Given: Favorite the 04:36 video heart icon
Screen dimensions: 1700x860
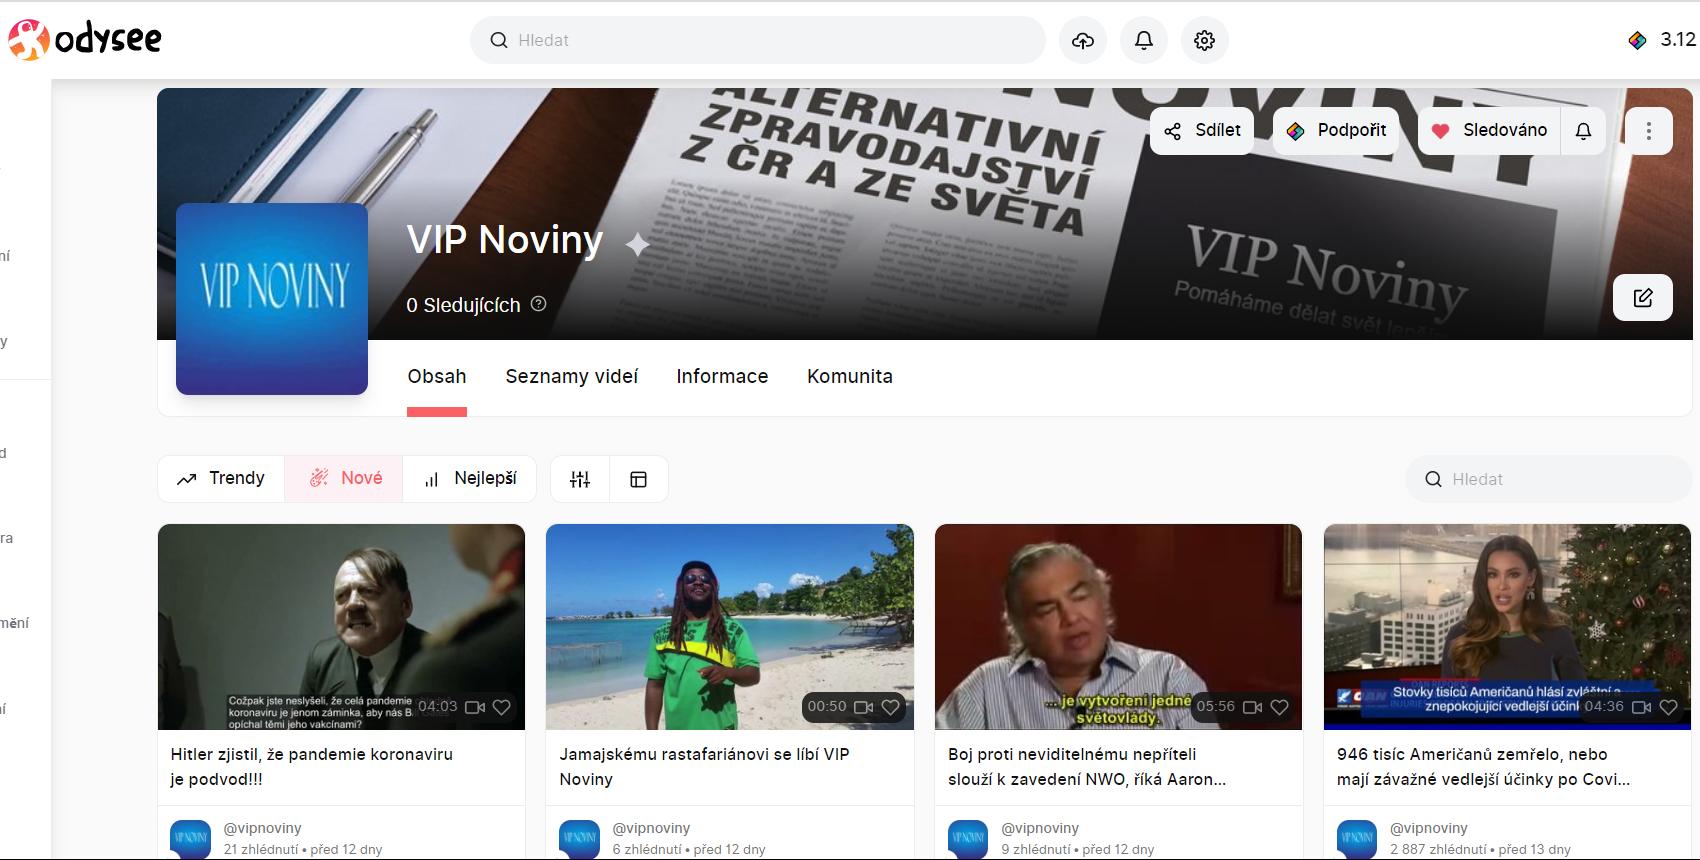Looking at the screenshot, I should (1668, 707).
